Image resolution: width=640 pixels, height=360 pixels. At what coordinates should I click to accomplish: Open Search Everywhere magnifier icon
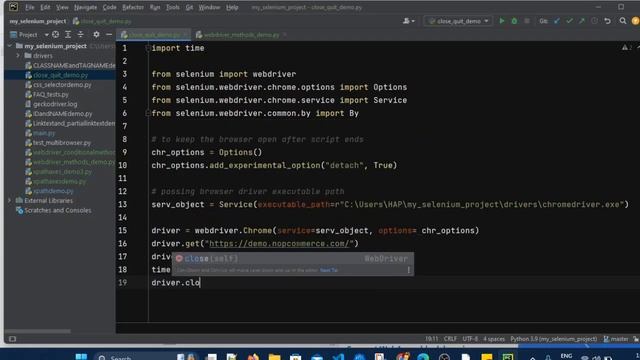click(622, 21)
